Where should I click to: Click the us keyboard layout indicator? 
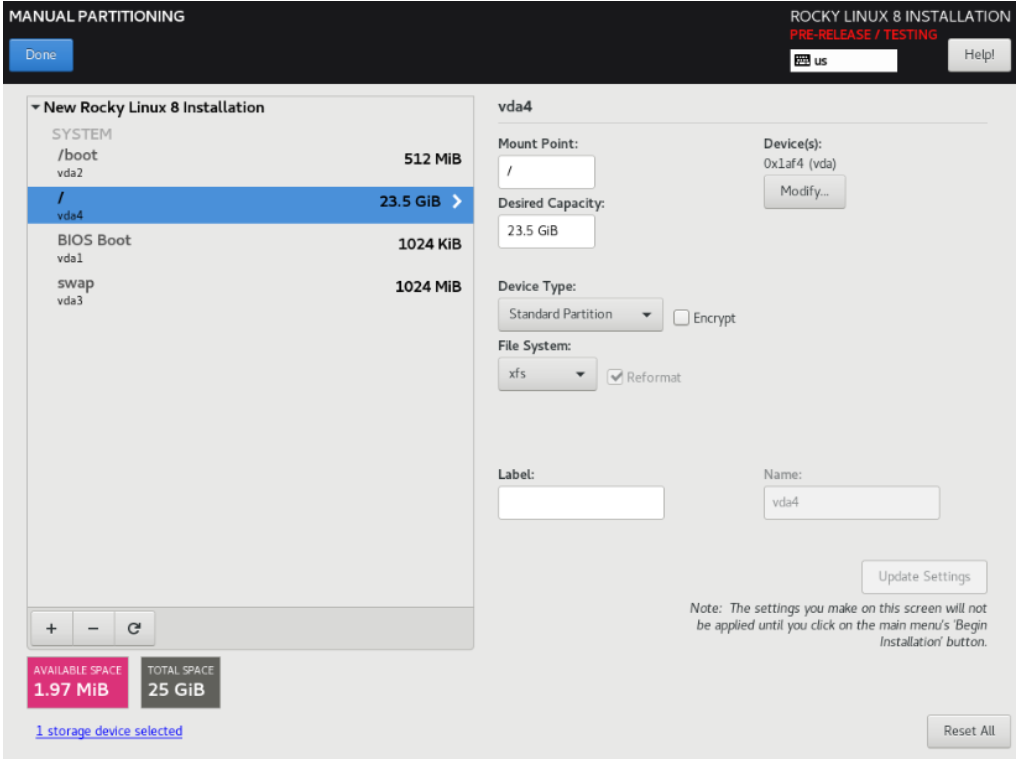click(843, 60)
